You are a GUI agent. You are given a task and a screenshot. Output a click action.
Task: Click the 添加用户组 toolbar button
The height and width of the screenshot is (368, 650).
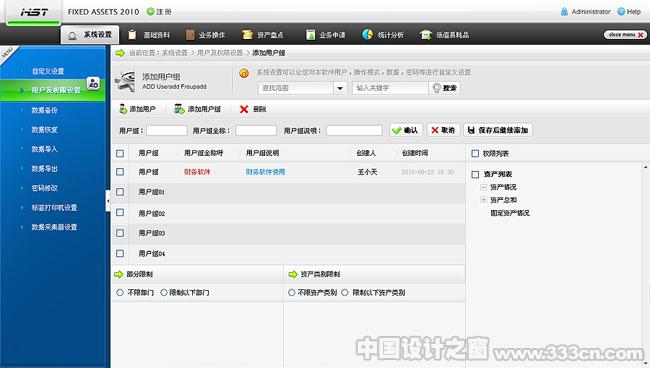click(x=197, y=109)
